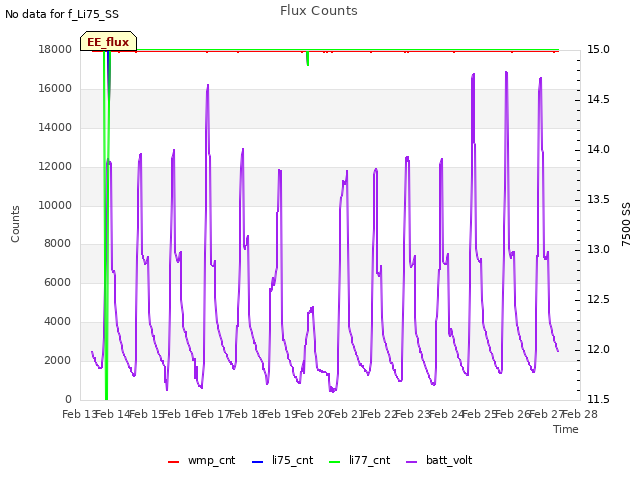Click the Feb 17 x-axis date label

tap(213, 414)
